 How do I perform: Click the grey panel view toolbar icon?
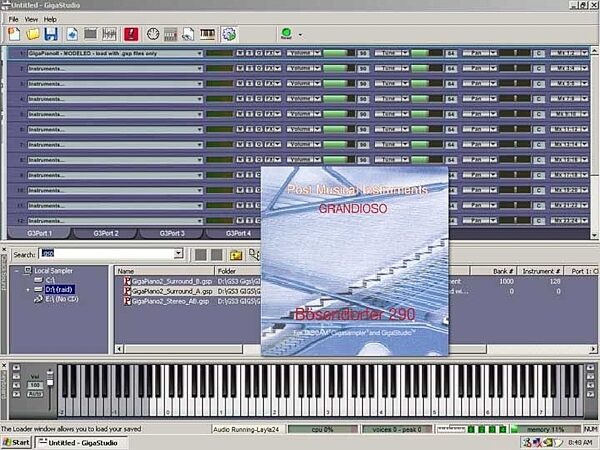90,34
